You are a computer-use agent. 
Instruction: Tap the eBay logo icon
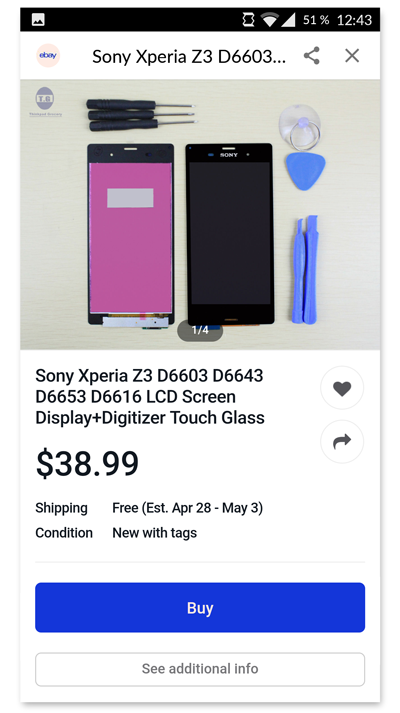point(48,55)
